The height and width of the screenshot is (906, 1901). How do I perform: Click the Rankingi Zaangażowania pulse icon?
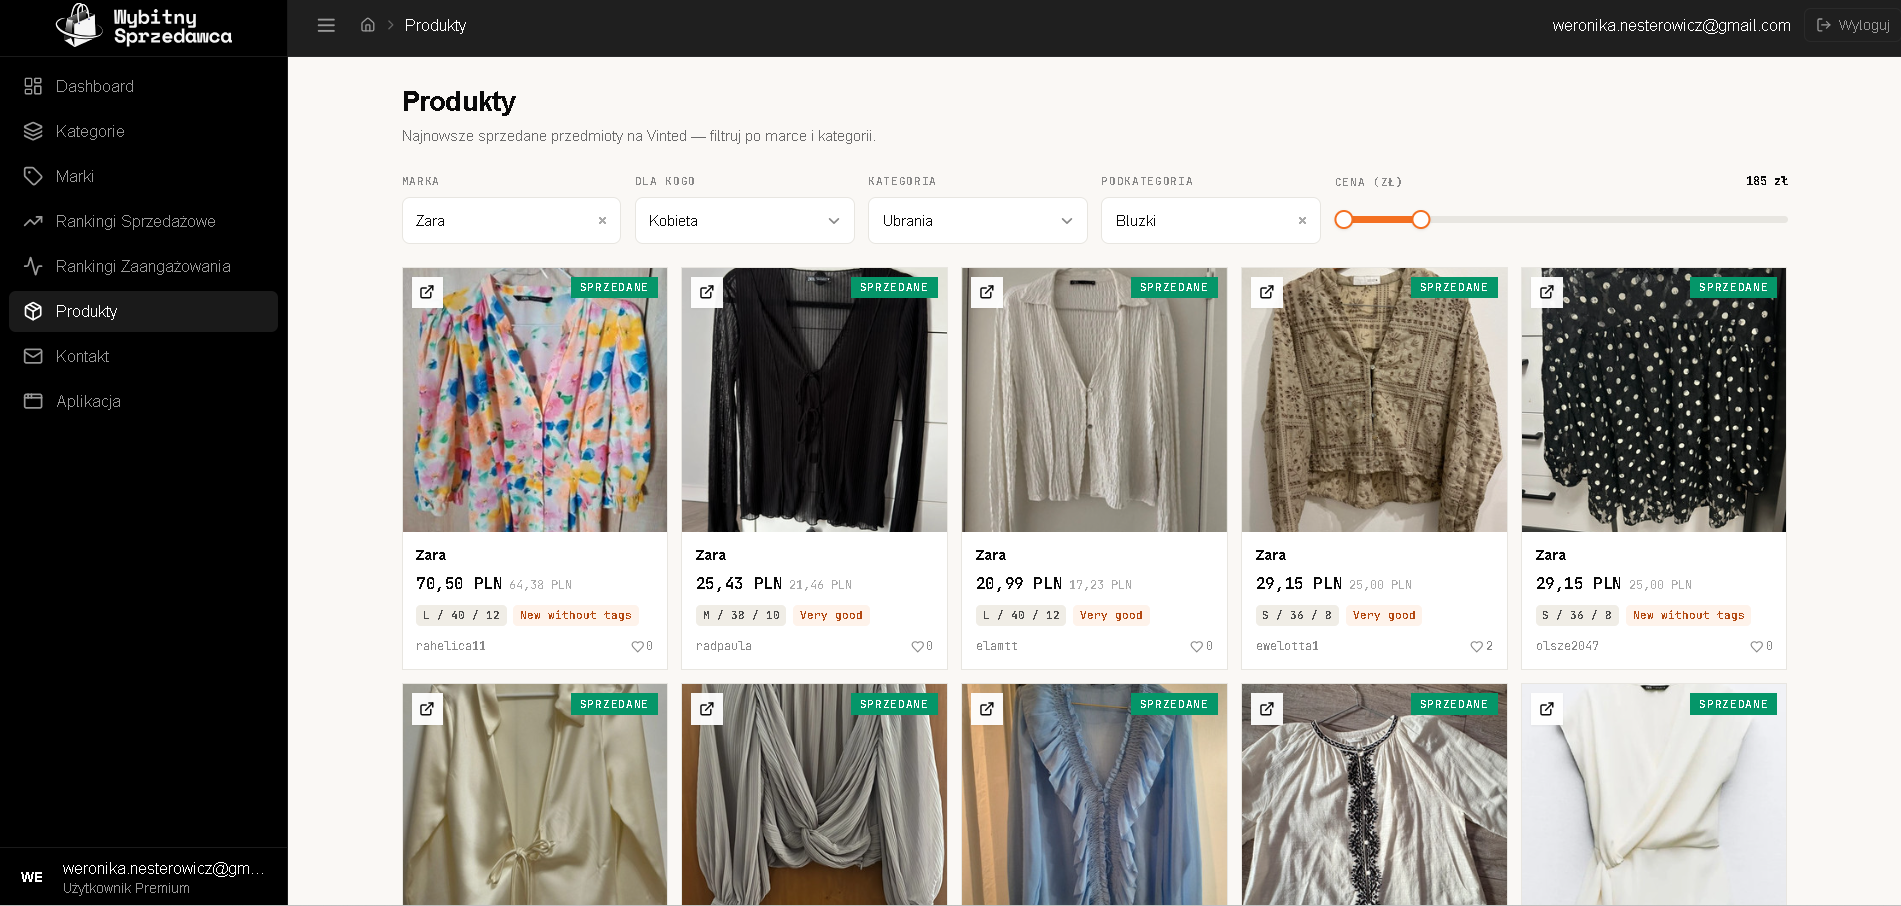tap(33, 266)
